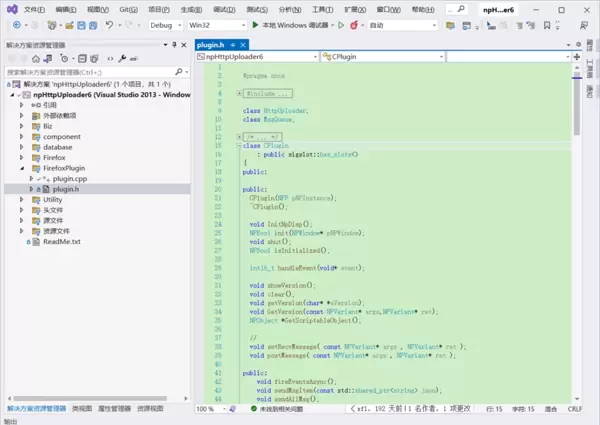Select the plugin.h file in tree
This screenshot has height=425, width=600.
[65, 188]
